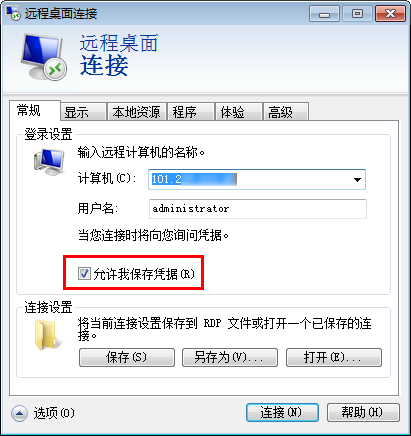Click the folder icon in connection settings
The image size is (411, 436).
coord(48,335)
